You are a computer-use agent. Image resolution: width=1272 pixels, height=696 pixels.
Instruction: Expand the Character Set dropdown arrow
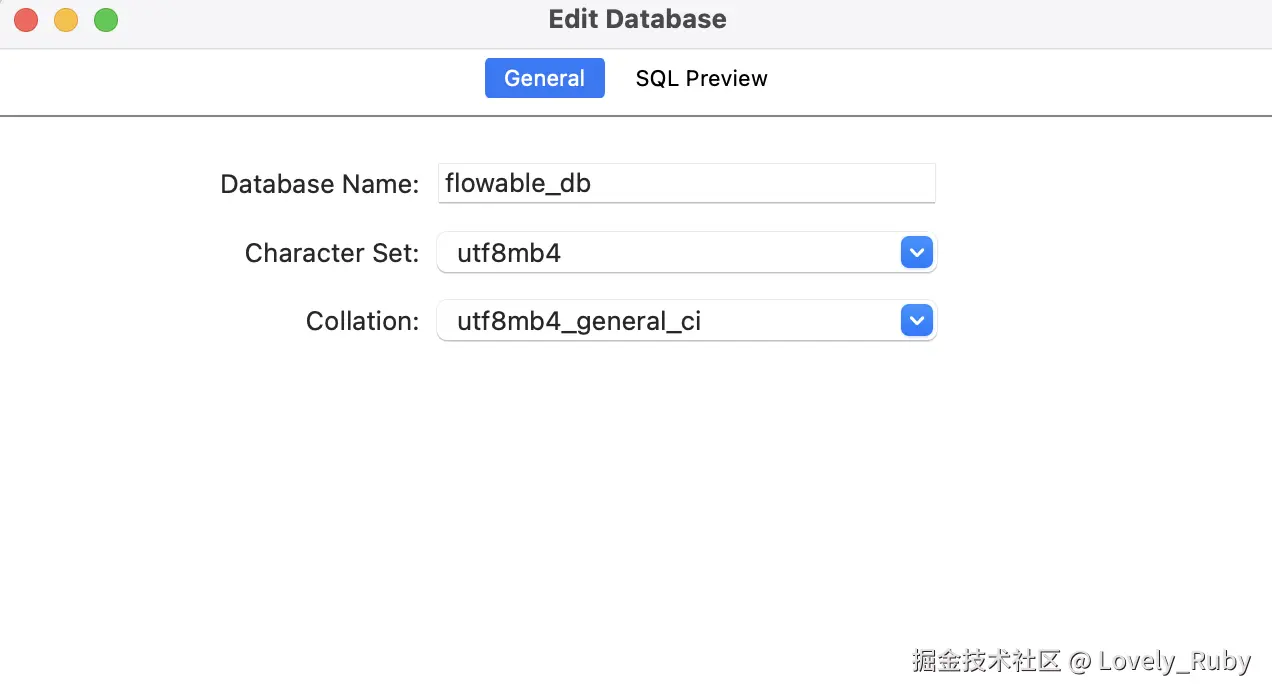(916, 252)
